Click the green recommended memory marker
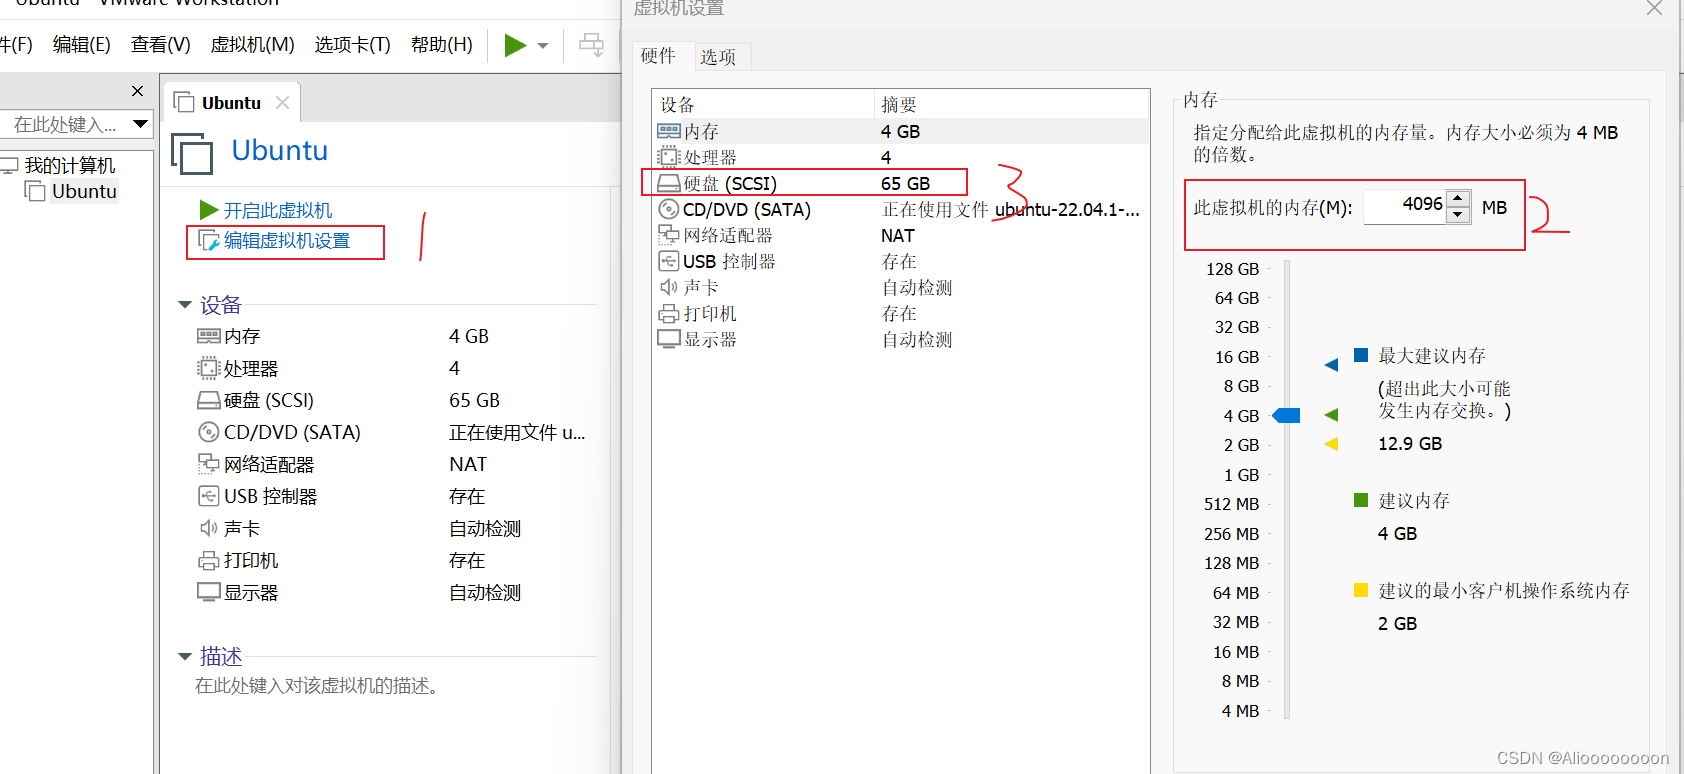Image resolution: width=1684 pixels, height=774 pixels. point(1331,414)
